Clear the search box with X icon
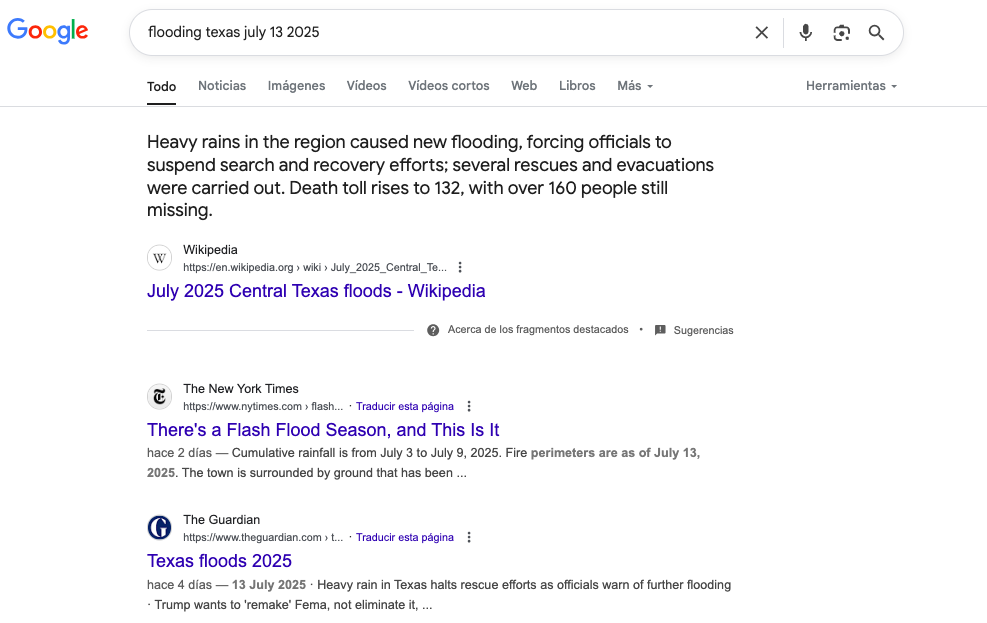This screenshot has width=987, height=623. pos(762,33)
